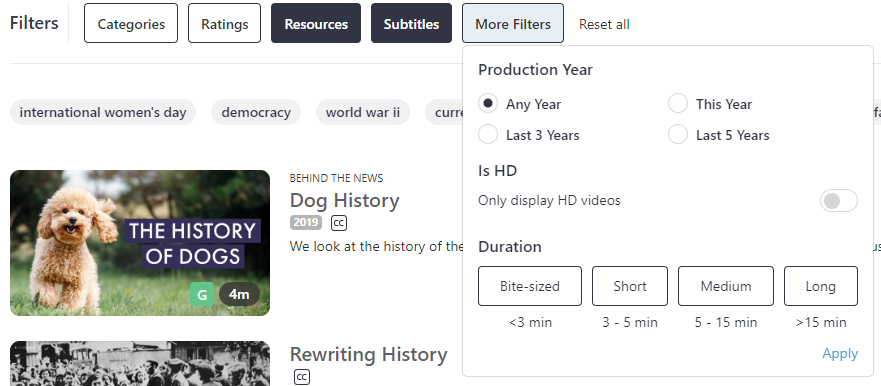Click the <3 min label
Image resolution: width=881 pixels, height=386 pixels.
pos(530,323)
